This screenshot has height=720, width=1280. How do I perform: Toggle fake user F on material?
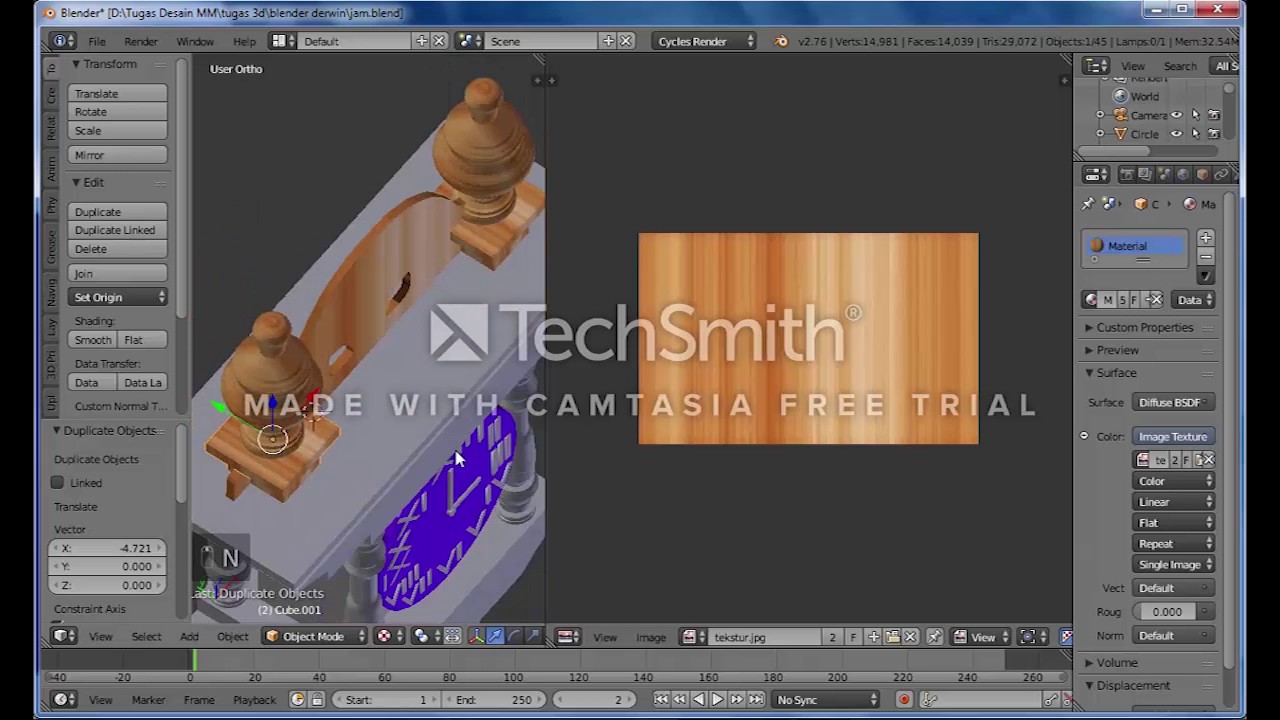tap(1134, 300)
